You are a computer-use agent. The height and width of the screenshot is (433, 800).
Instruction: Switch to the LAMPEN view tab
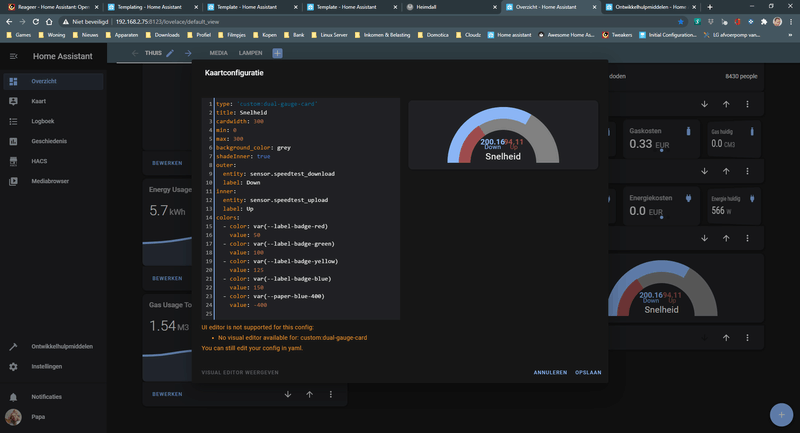point(251,53)
